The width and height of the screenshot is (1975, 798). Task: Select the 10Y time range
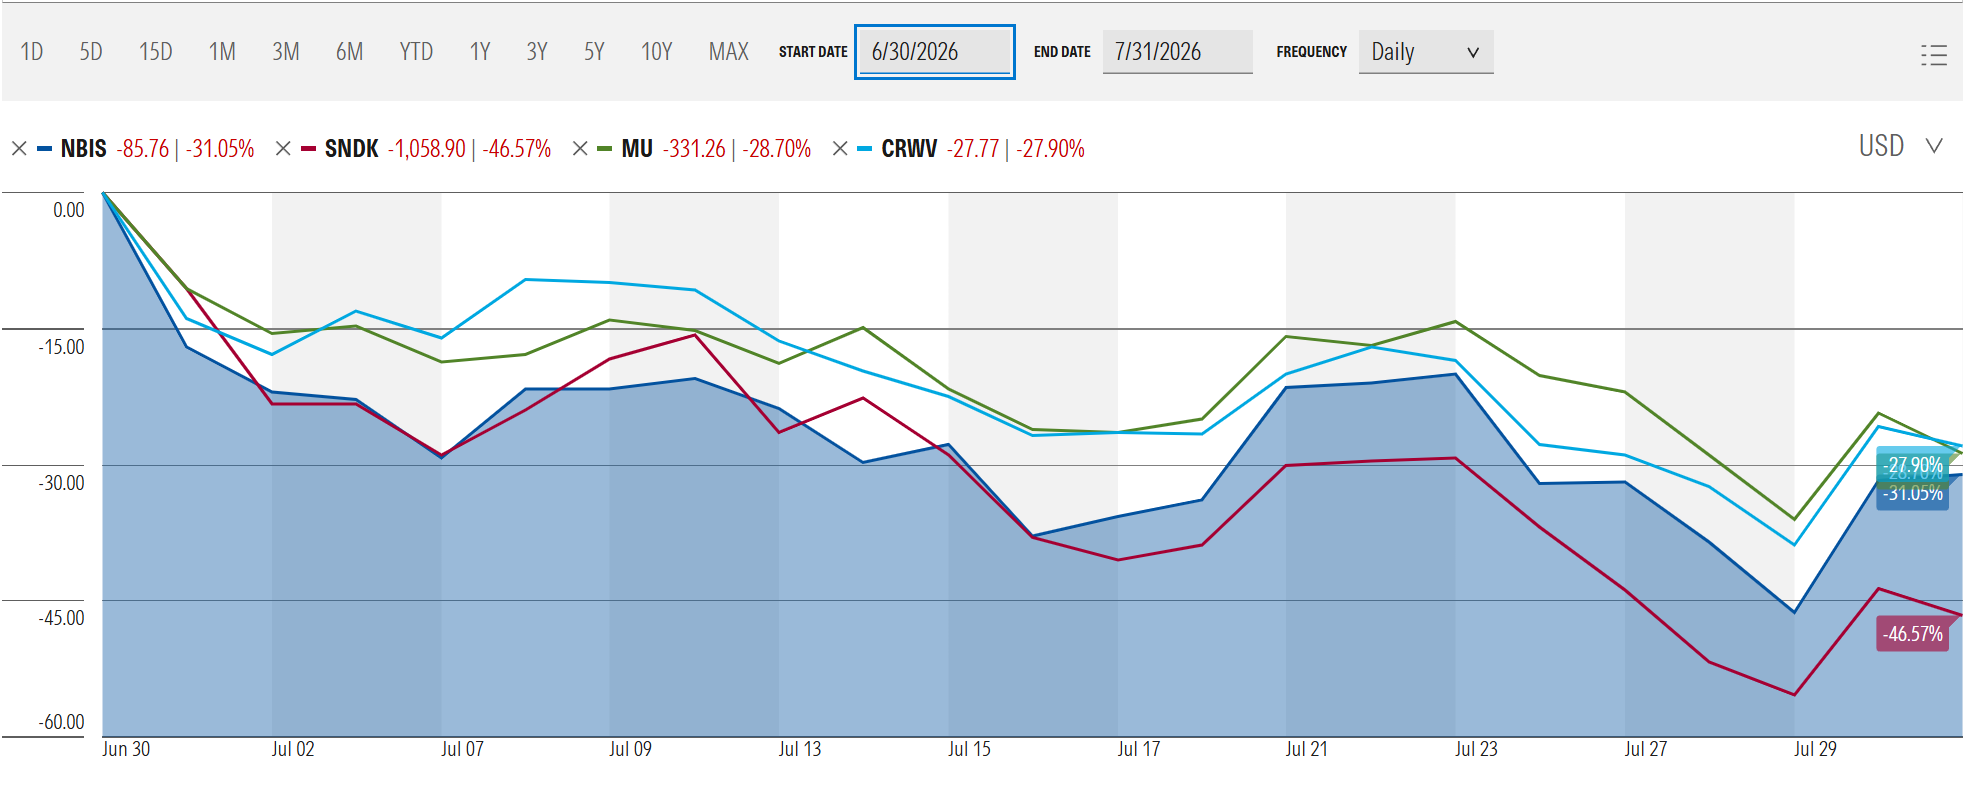[x=656, y=52]
